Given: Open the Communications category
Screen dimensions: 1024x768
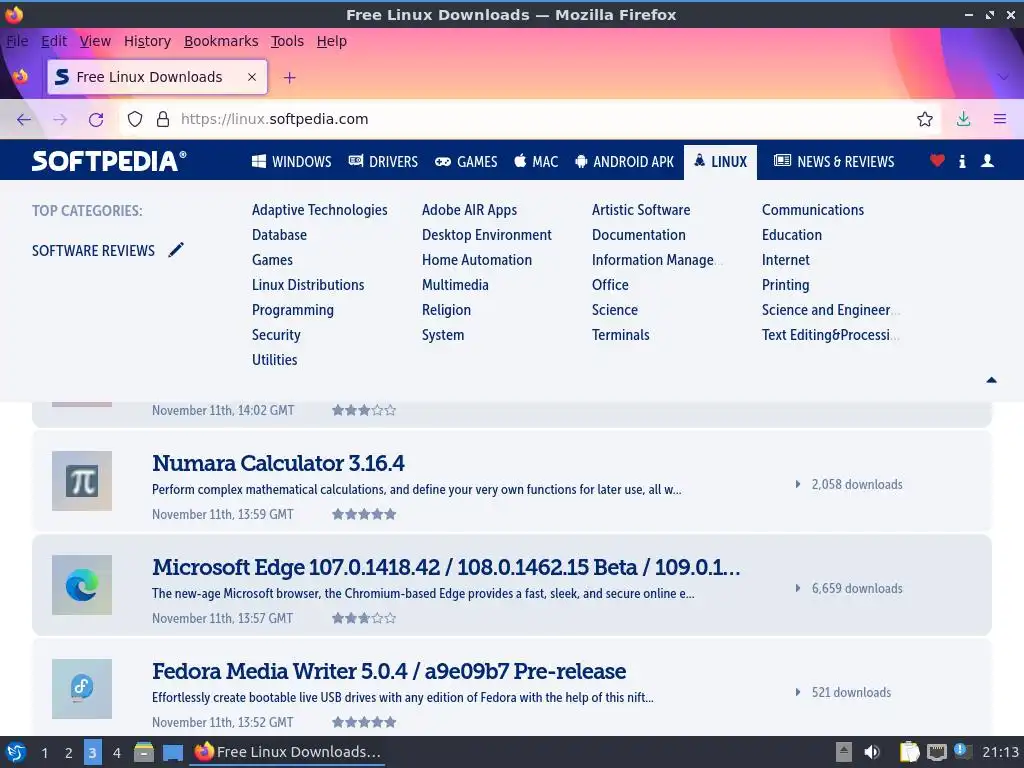Looking at the screenshot, I should pyautogui.click(x=812, y=210).
